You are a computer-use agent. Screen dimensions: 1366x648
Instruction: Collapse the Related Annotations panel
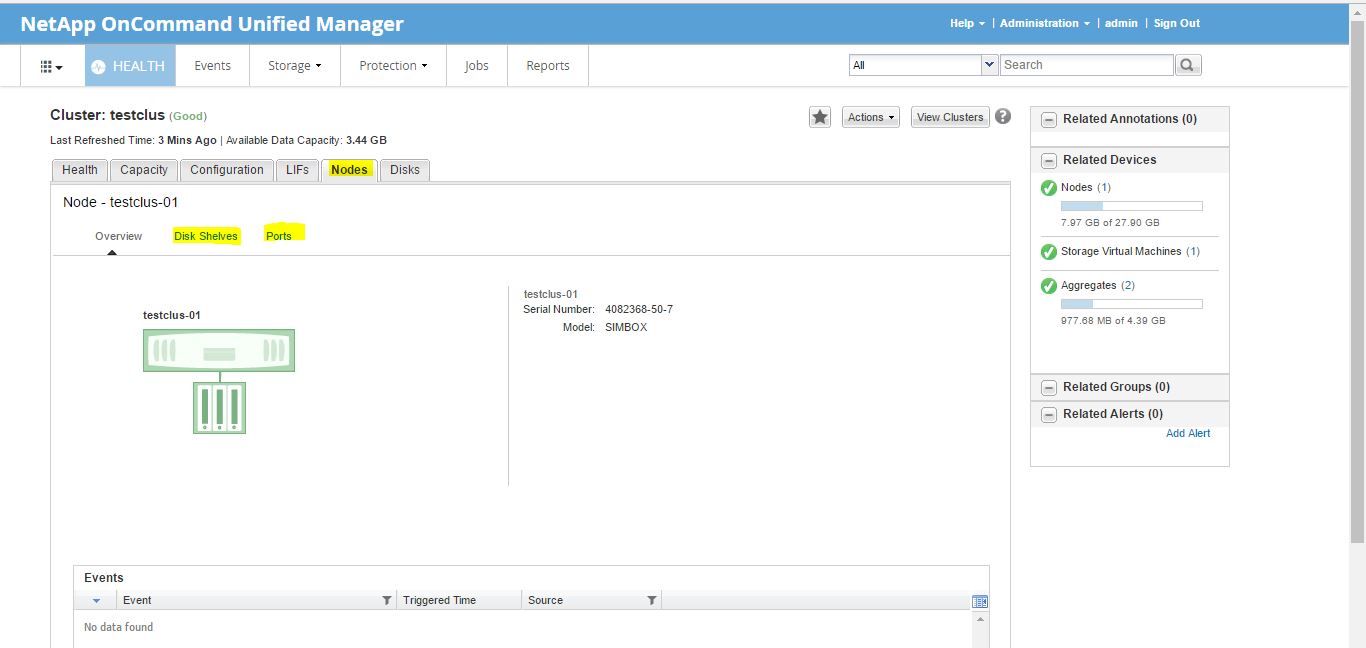(1048, 119)
